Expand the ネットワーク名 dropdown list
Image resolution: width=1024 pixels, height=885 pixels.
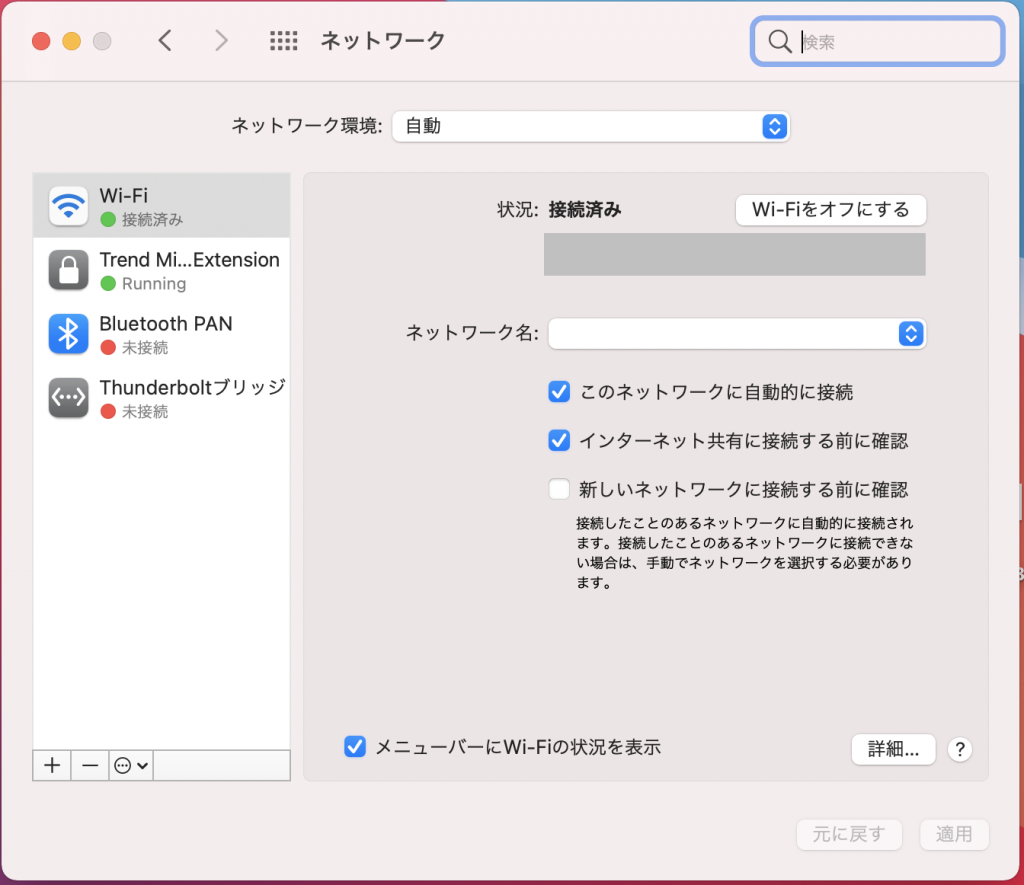(x=736, y=334)
